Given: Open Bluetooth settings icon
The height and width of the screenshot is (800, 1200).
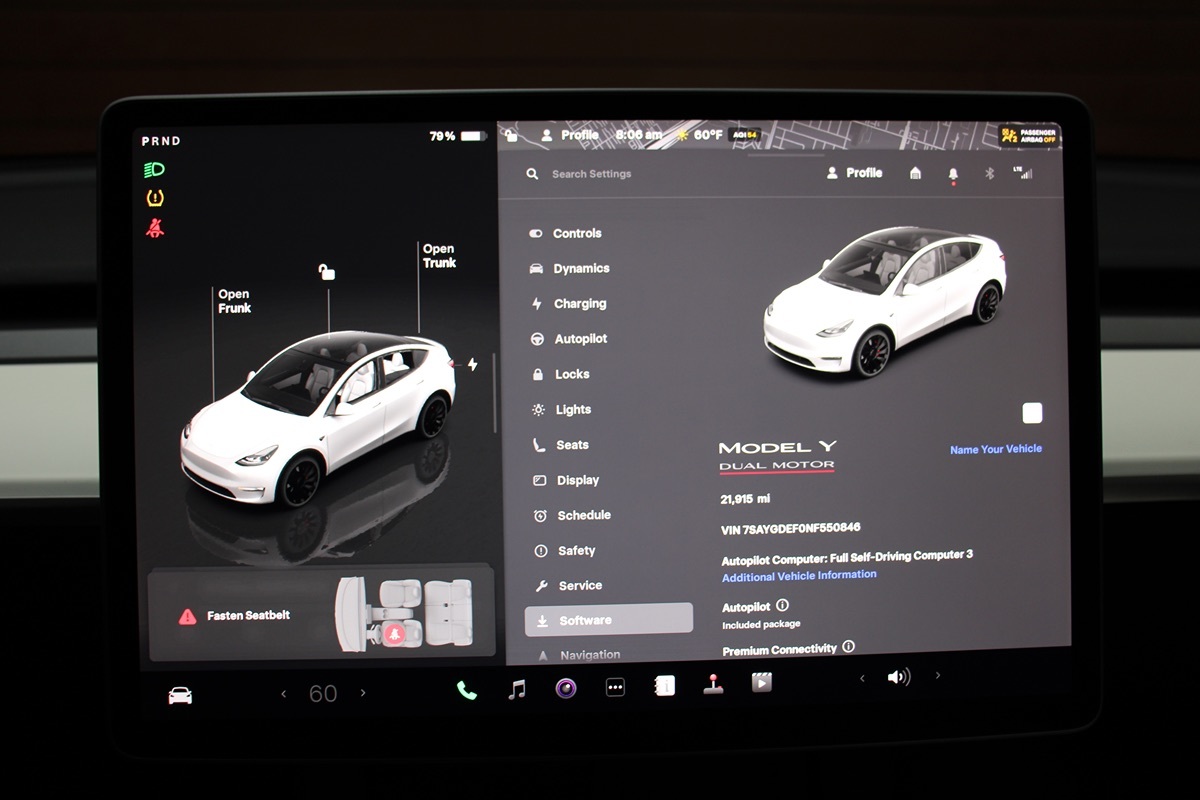Looking at the screenshot, I should click(989, 173).
